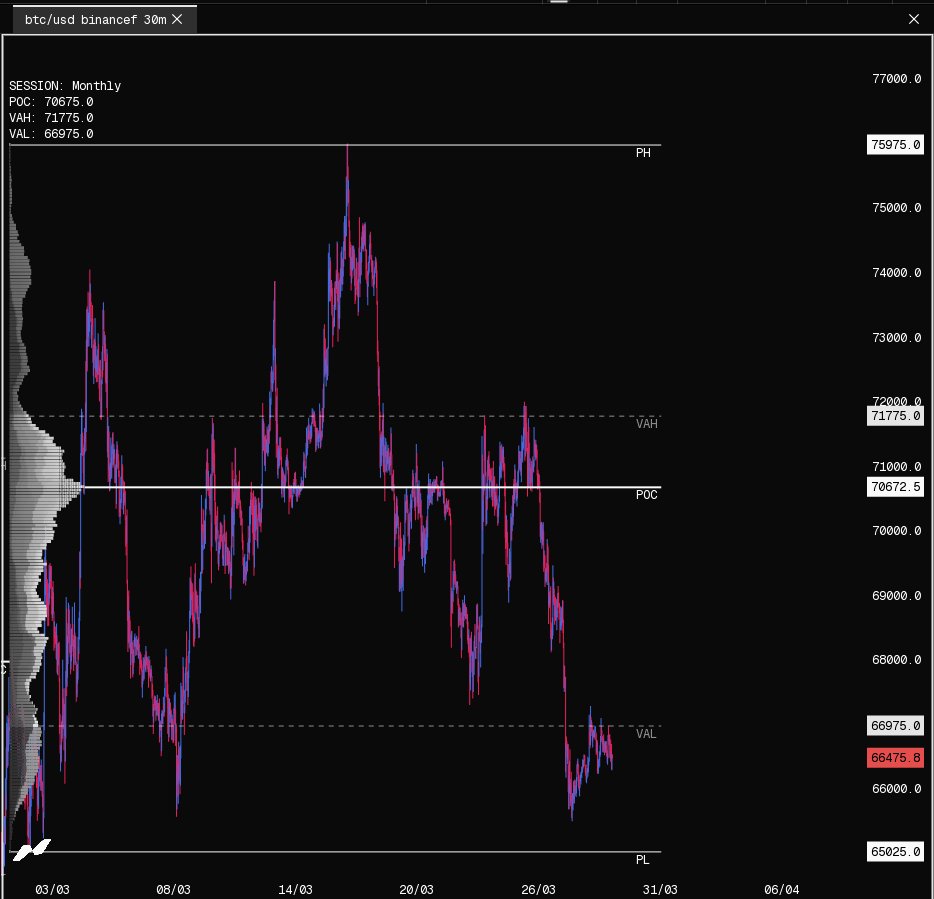Click the 14/03 date label
Screen dimensions: 934x899
pyautogui.click(x=295, y=889)
